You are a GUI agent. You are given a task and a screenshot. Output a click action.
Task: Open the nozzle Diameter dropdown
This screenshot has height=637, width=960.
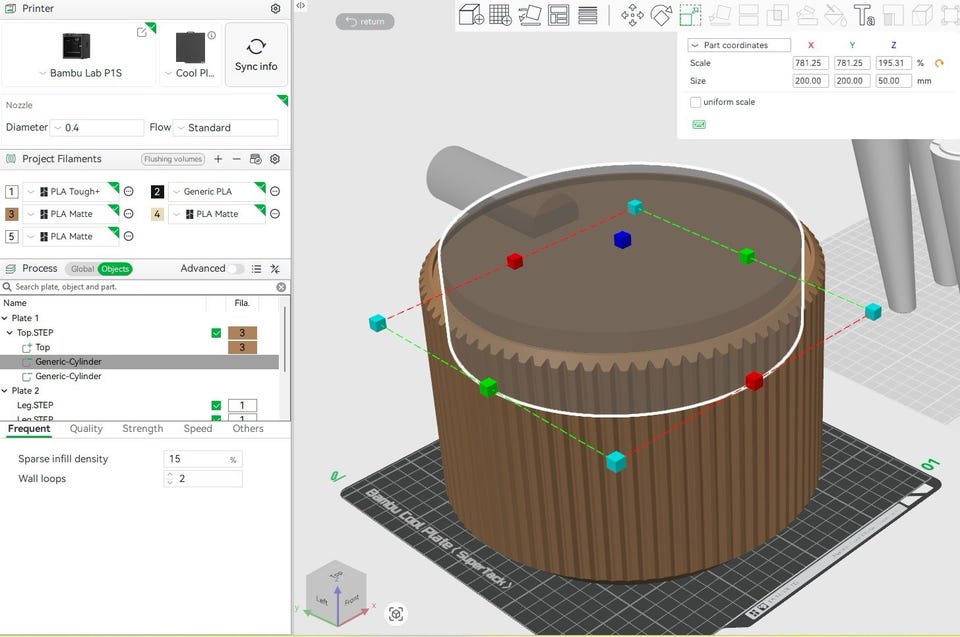click(x=97, y=128)
